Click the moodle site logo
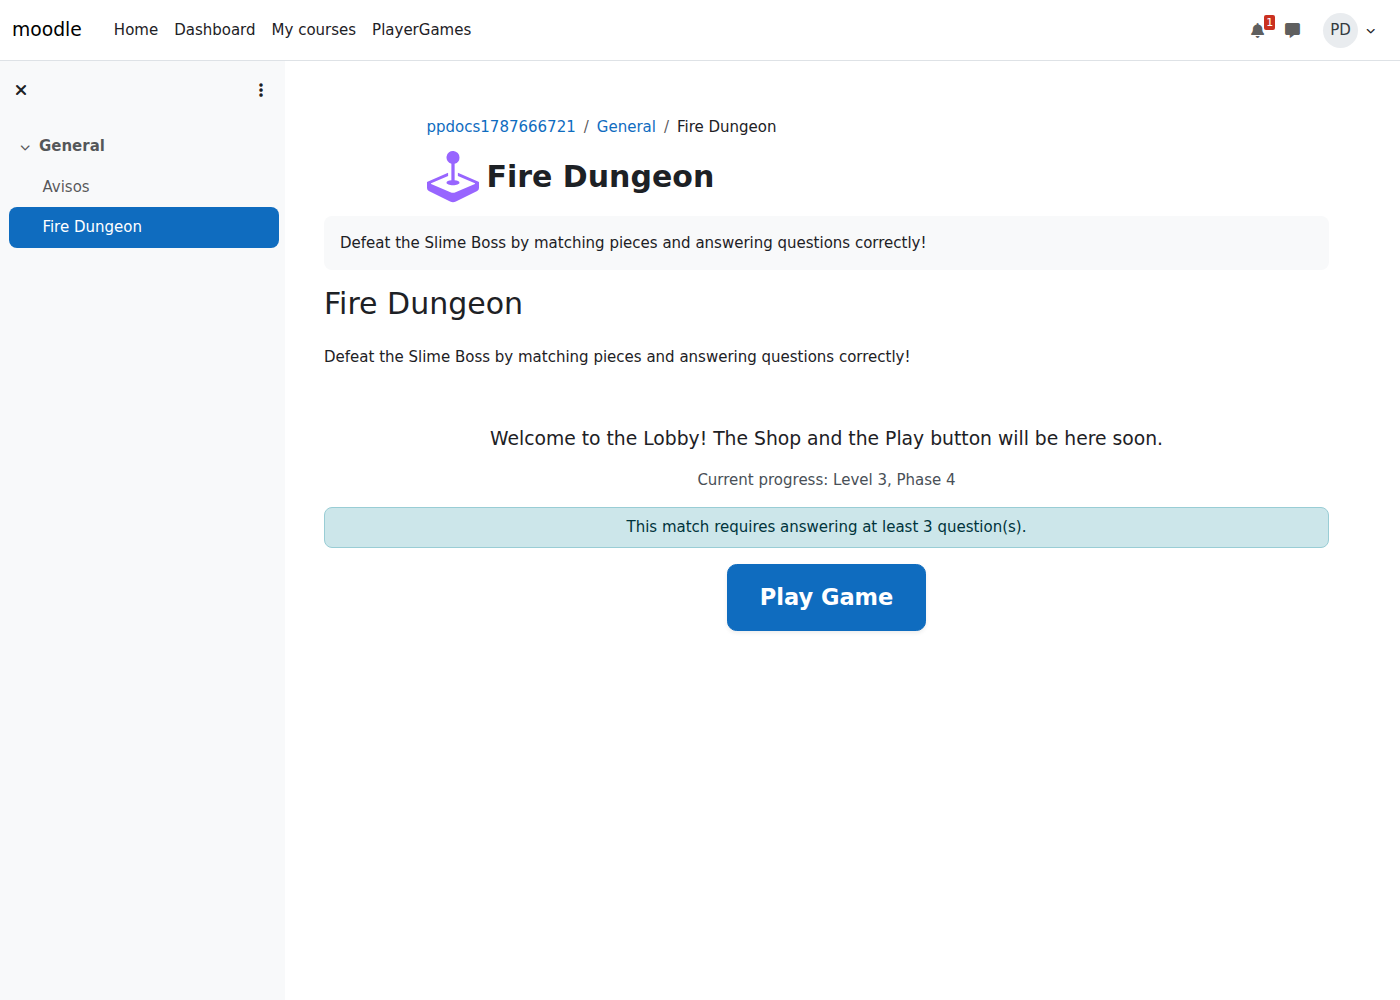Viewport: 1400px width, 1000px height. click(47, 29)
